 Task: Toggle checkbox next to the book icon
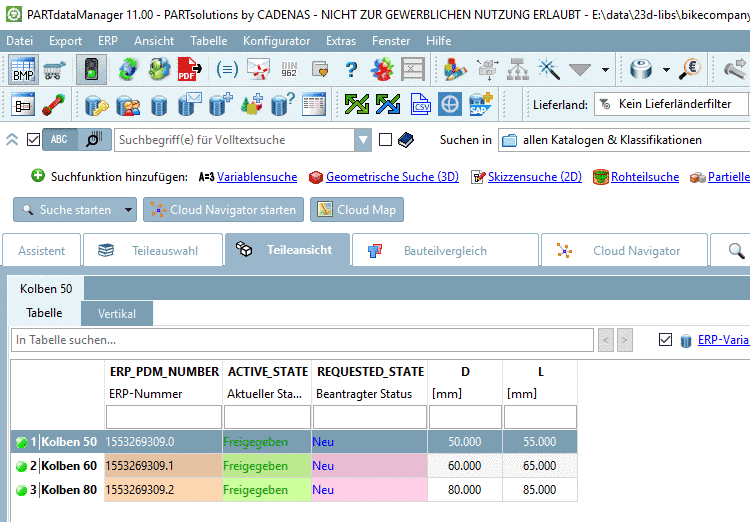click(385, 140)
